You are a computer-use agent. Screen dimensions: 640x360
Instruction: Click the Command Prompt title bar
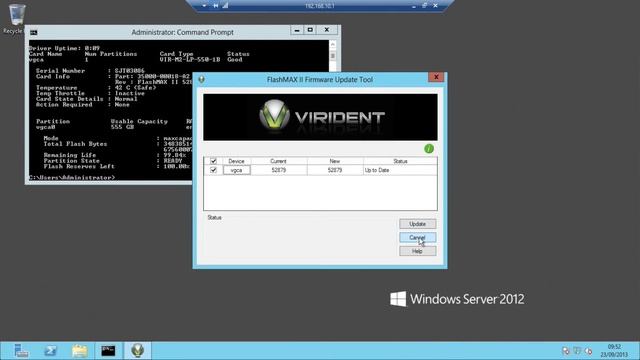[x=182, y=32]
